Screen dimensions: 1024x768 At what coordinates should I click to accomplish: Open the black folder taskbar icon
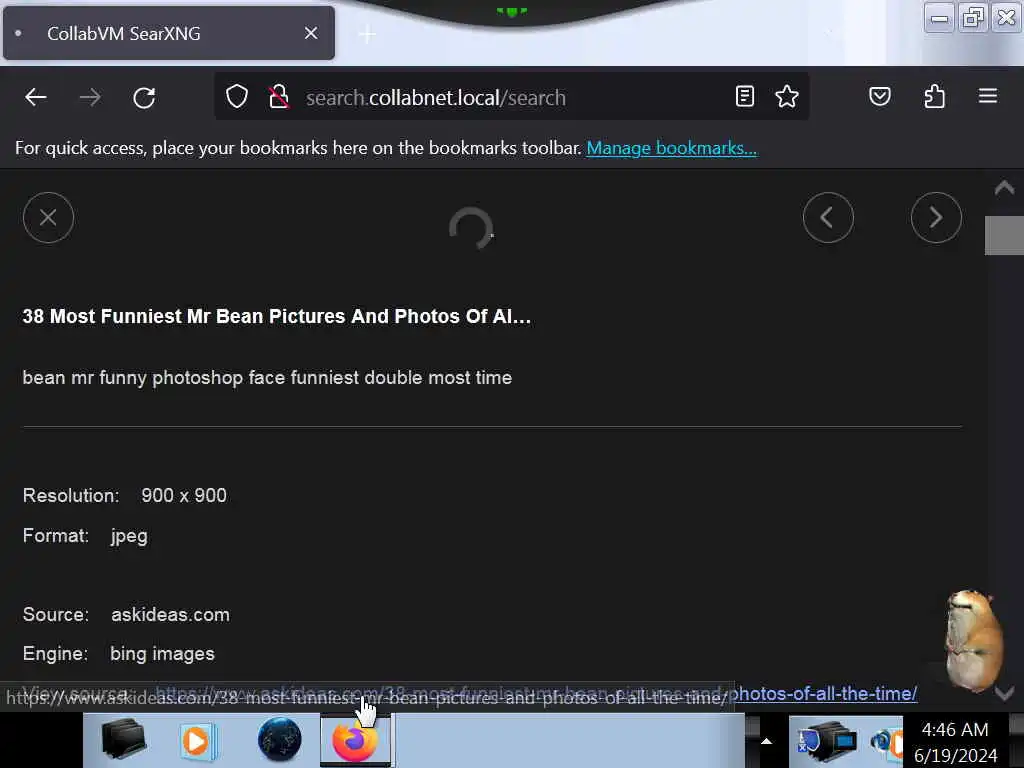tap(124, 741)
